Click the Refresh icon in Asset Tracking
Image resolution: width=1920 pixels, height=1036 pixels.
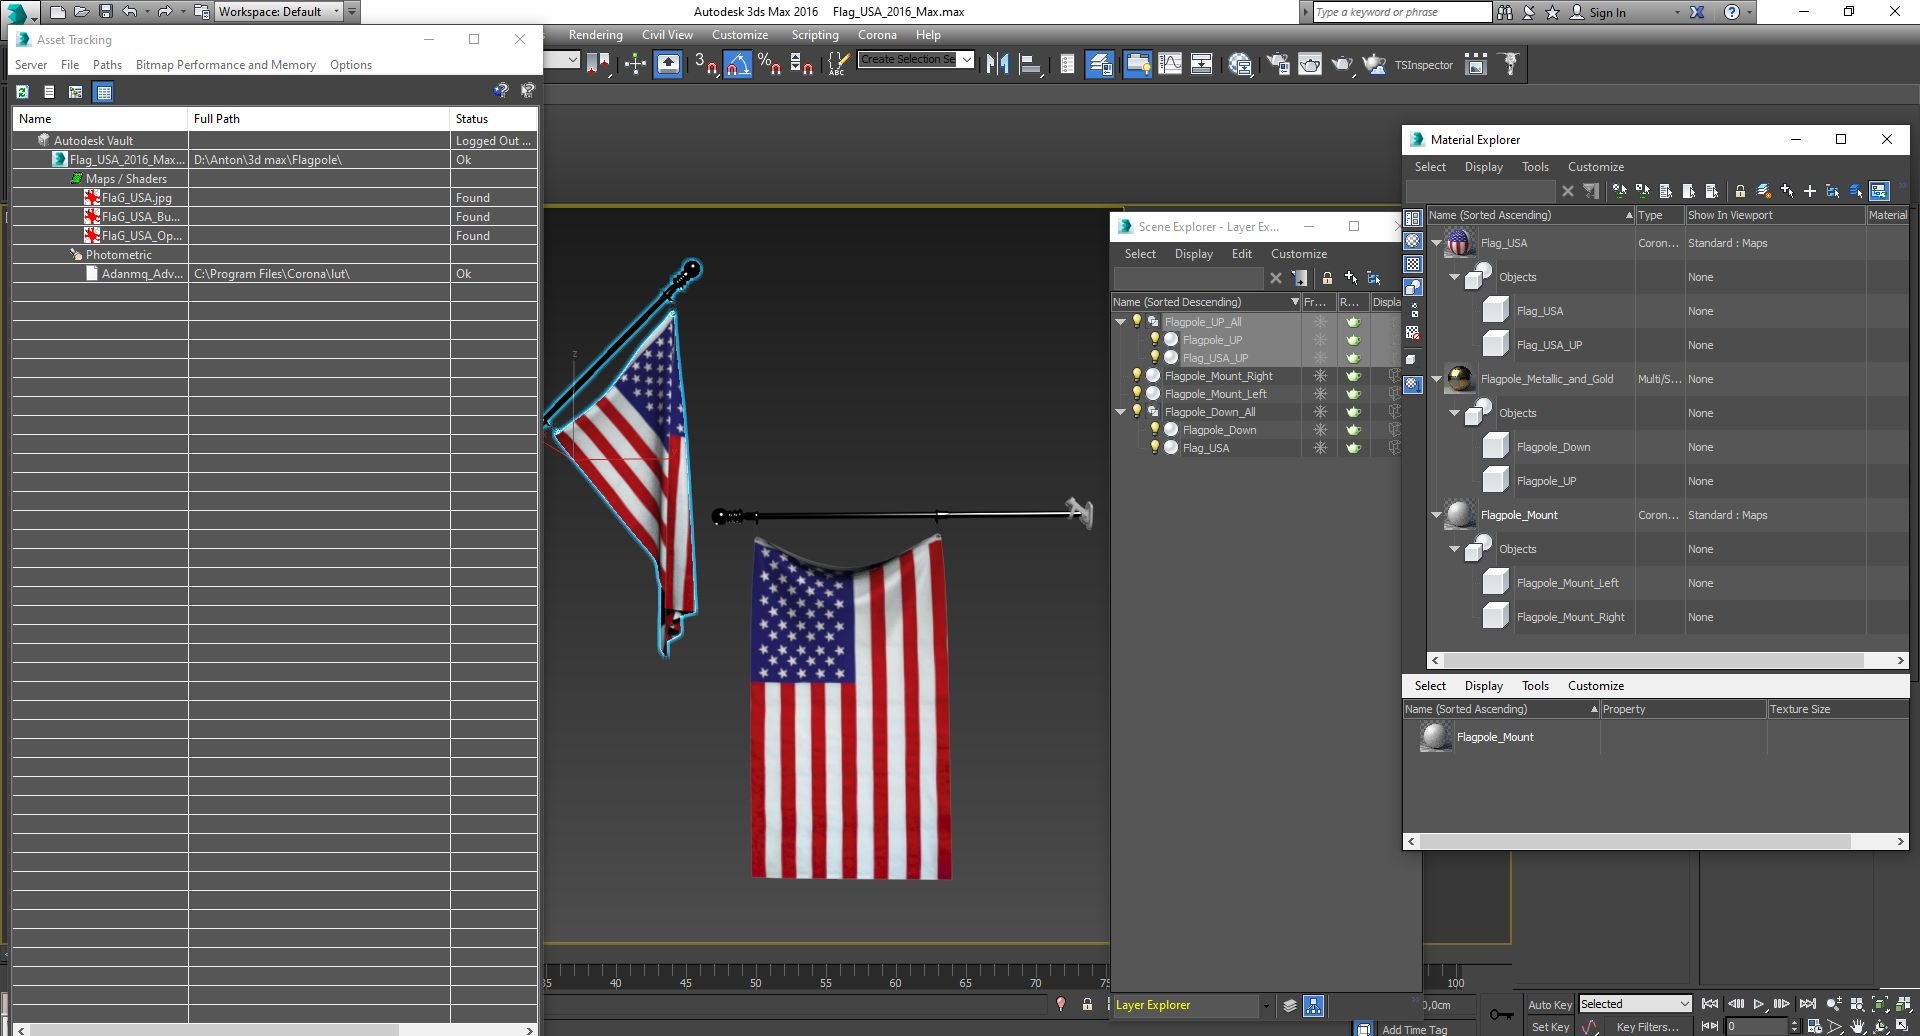click(x=23, y=92)
